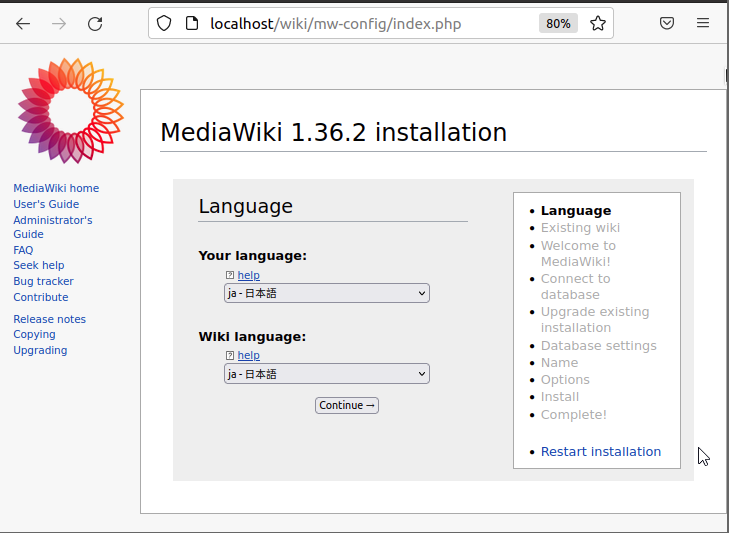The width and height of the screenshot is (729, 533).
Task: Click the Your language: label
Action: pyautogui.click(x=252, y=256)
